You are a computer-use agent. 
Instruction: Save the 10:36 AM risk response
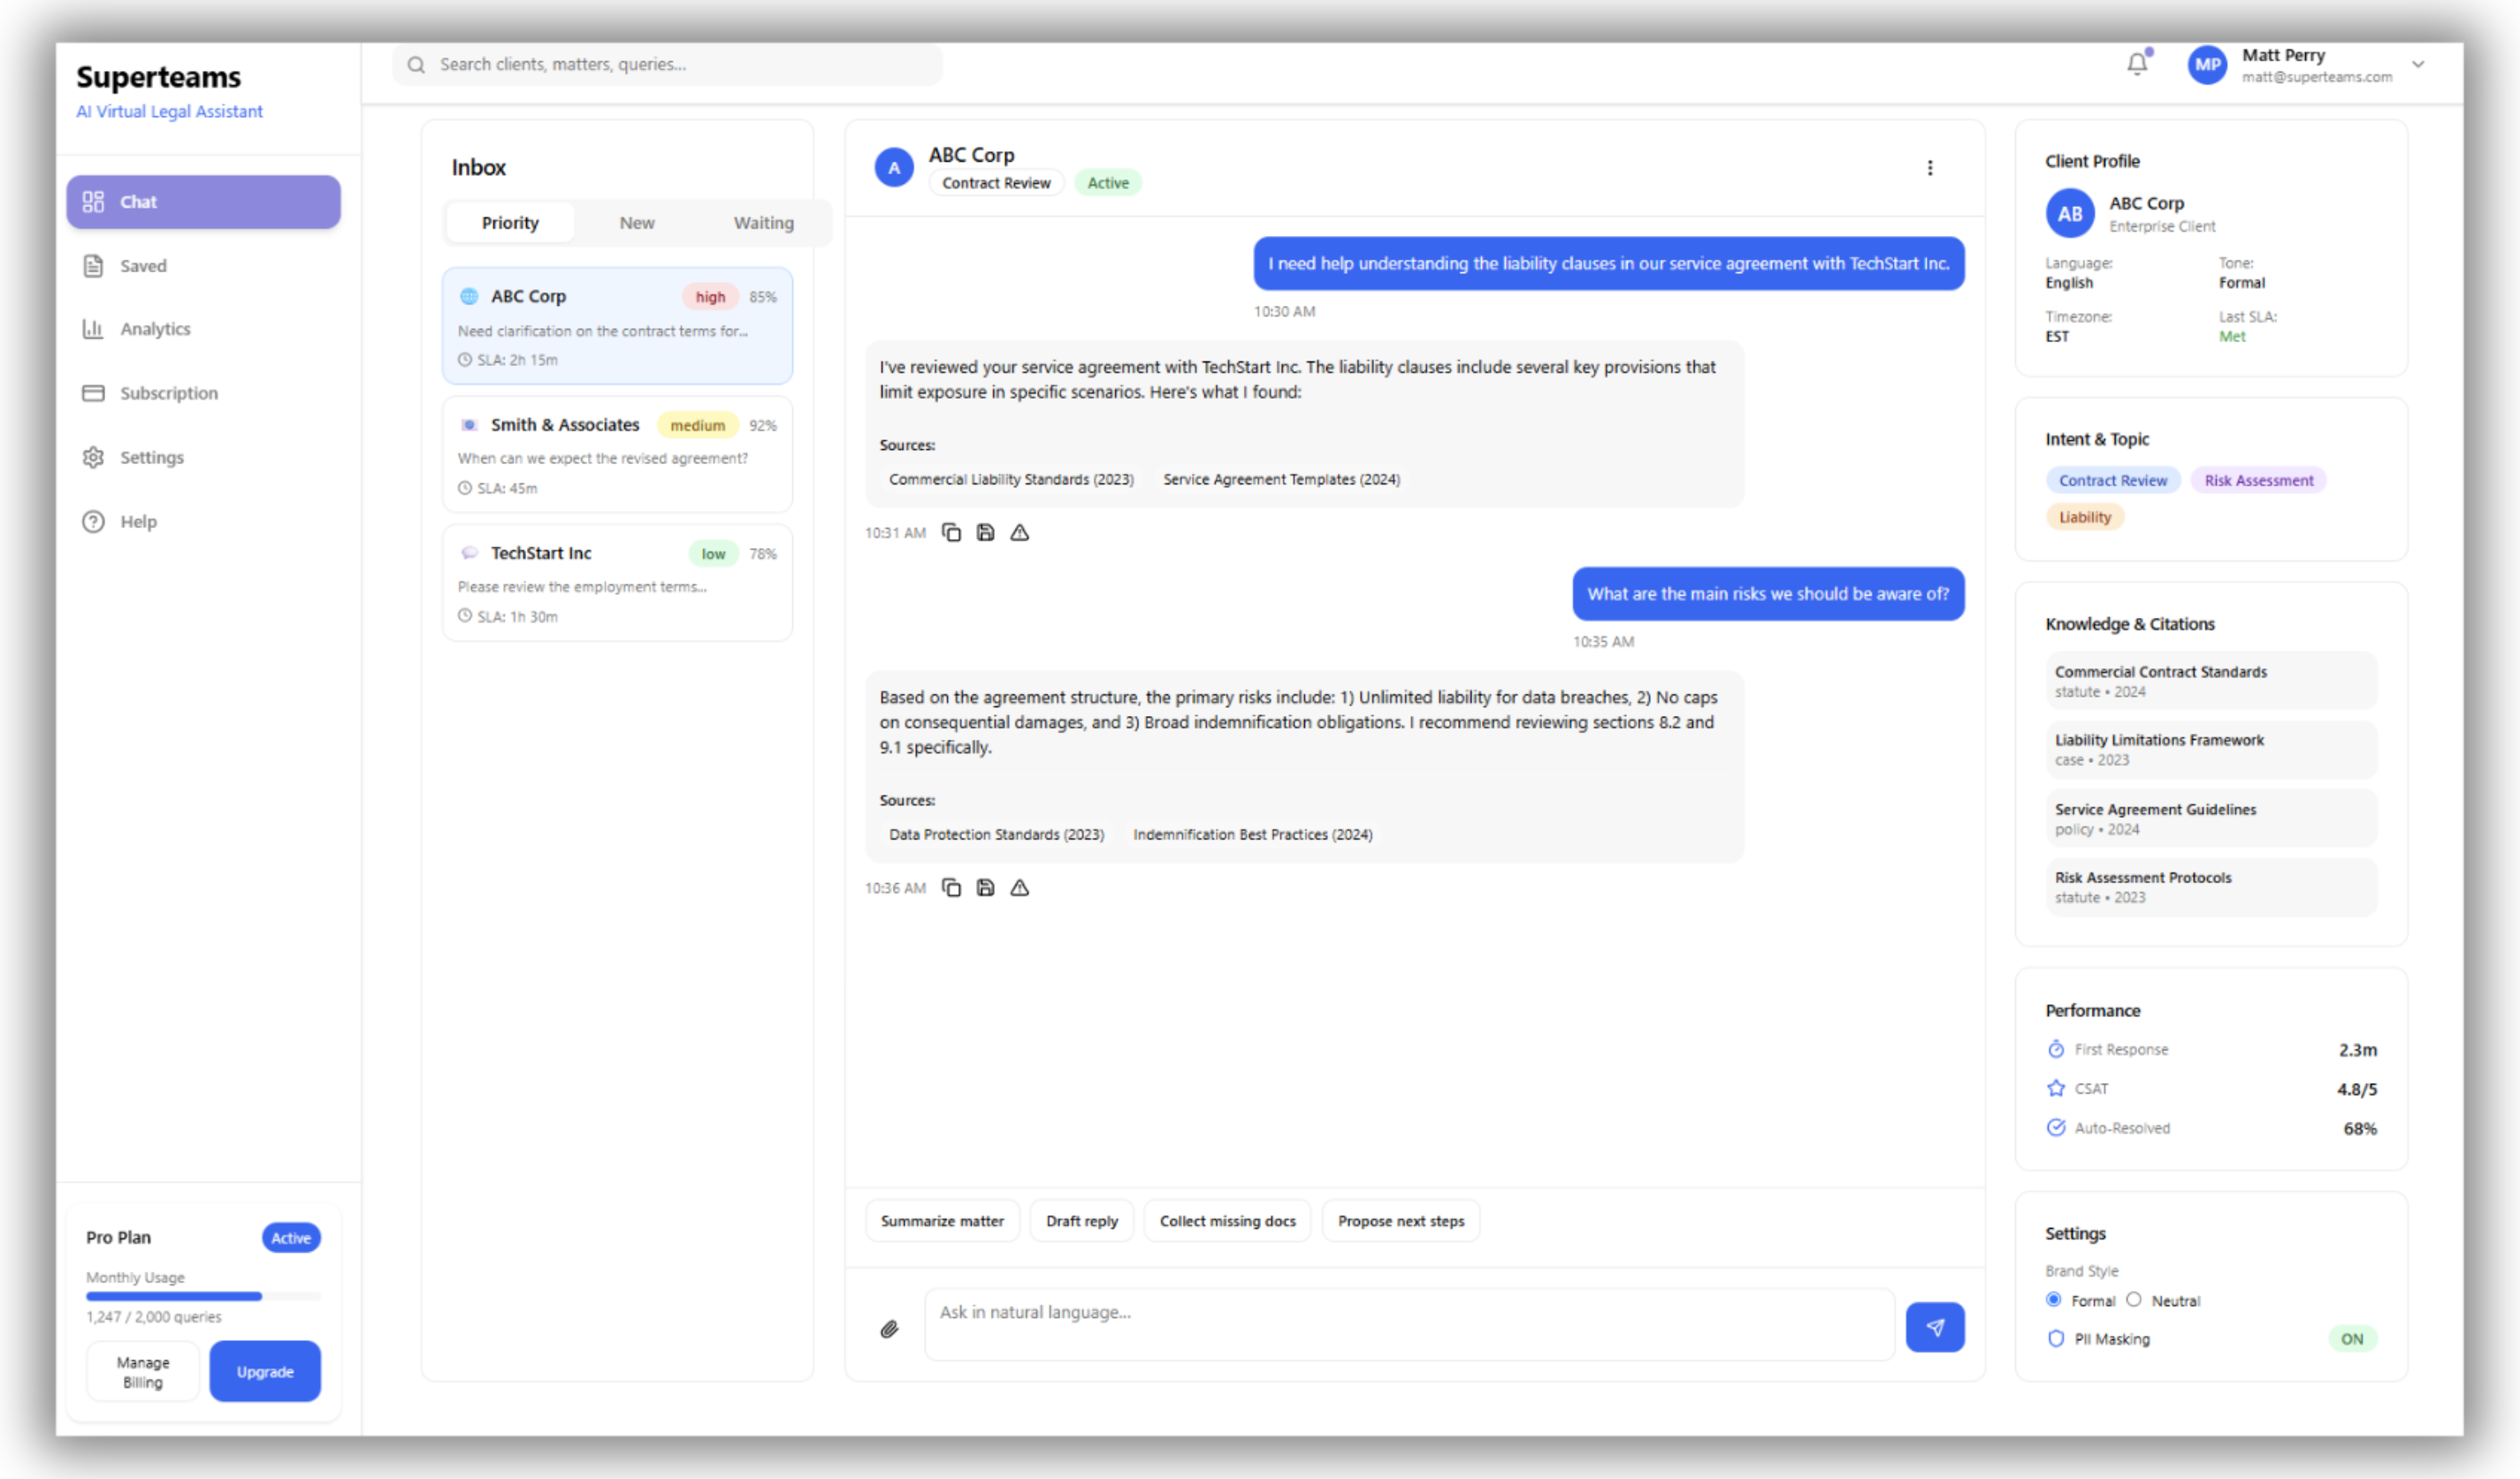tap(985, 887)
